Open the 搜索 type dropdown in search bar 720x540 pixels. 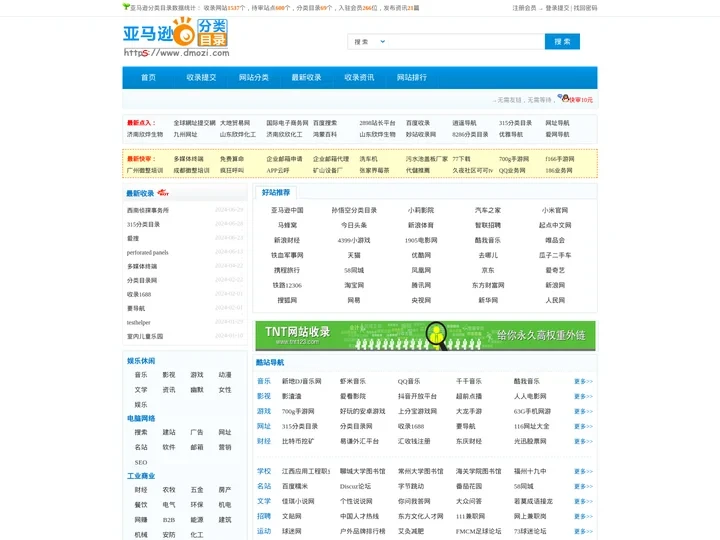click(369, 42)
